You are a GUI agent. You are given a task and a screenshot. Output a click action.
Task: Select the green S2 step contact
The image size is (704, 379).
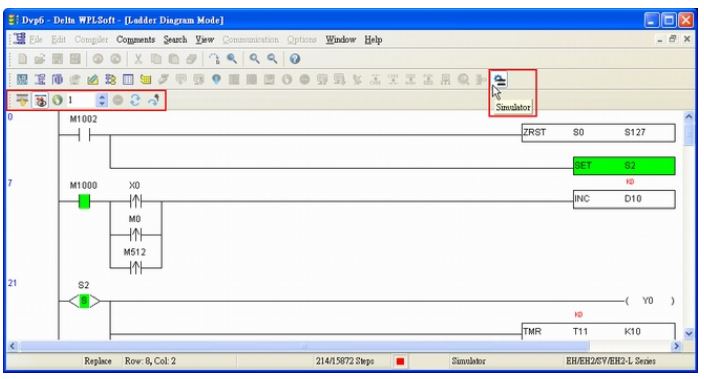click(84, 301)
